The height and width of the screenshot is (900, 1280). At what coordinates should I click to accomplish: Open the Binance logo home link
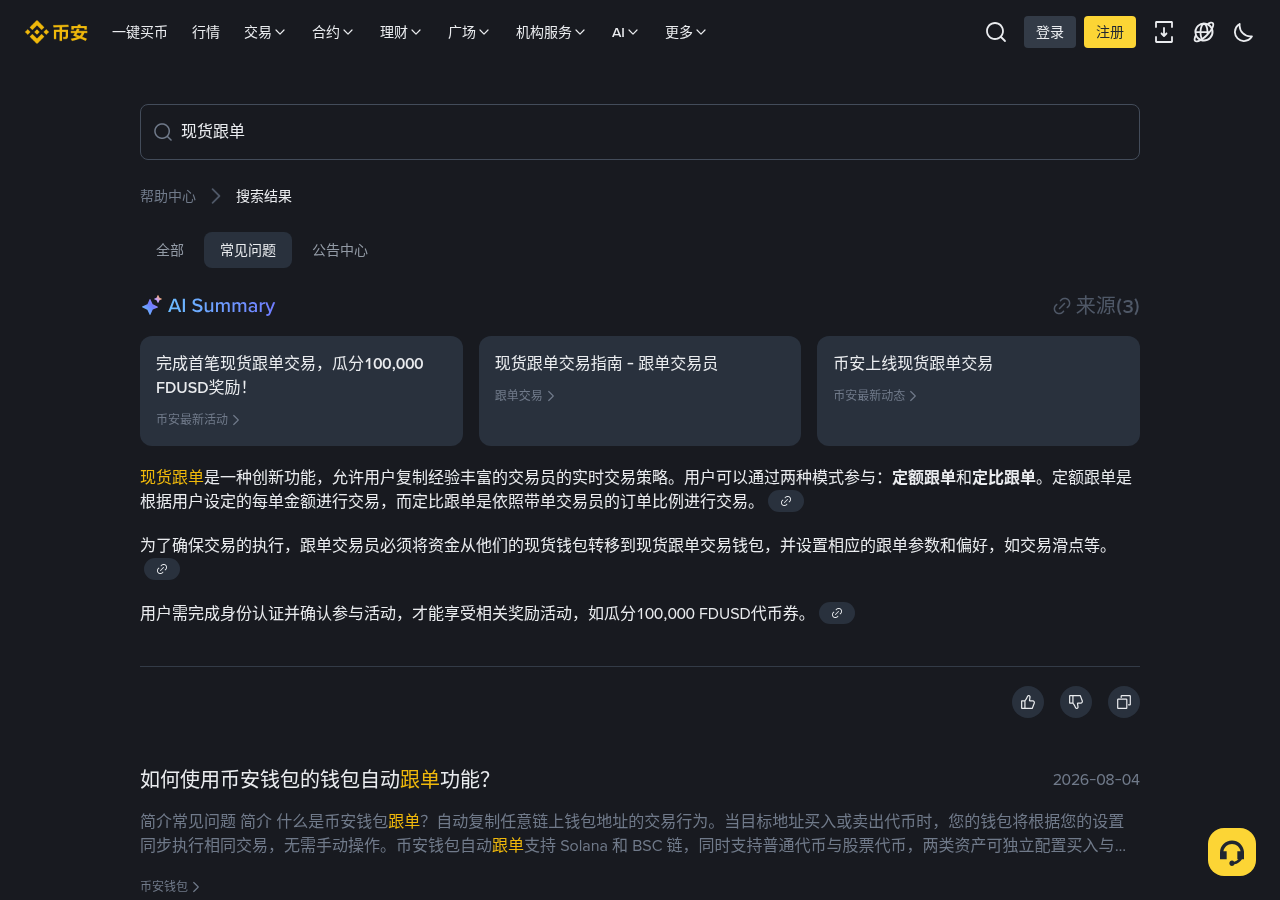tap(56, 32)
